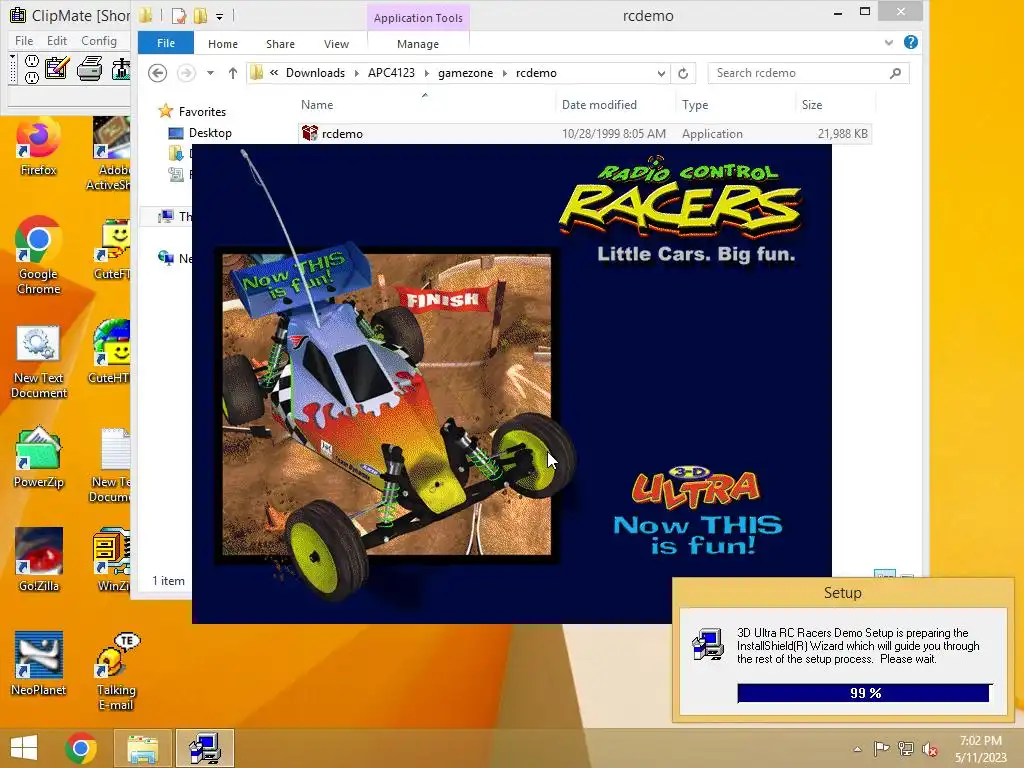Screen dimensions: 1024x768
Task: Select the rcdemo application file row
Action: coord(584,134)
